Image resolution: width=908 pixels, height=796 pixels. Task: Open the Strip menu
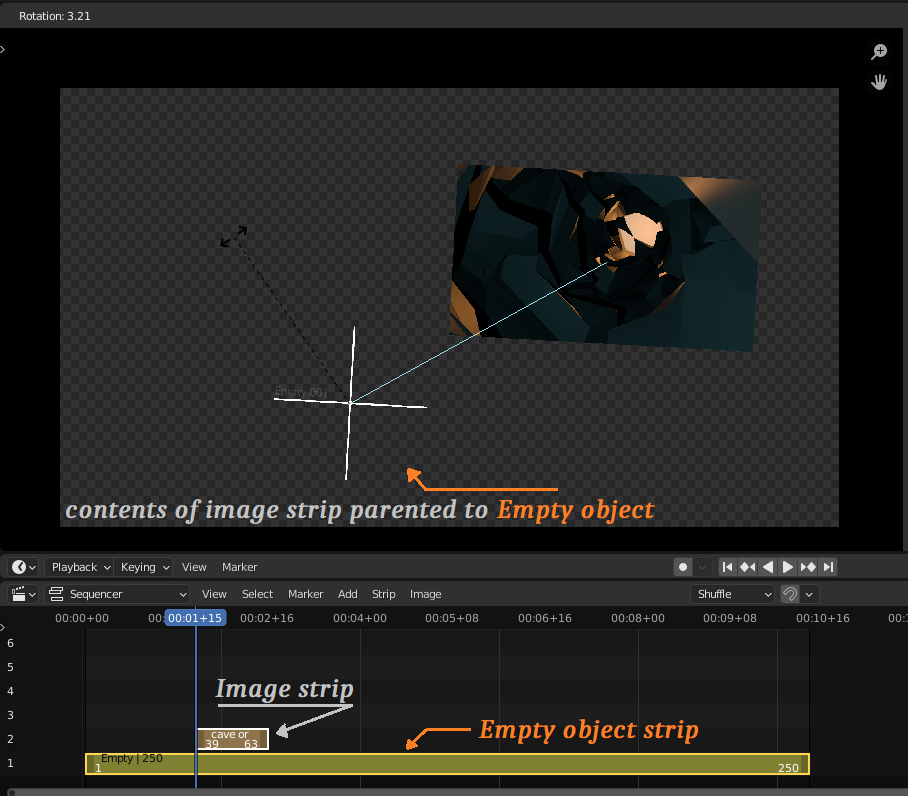click(x=383, y=594)
